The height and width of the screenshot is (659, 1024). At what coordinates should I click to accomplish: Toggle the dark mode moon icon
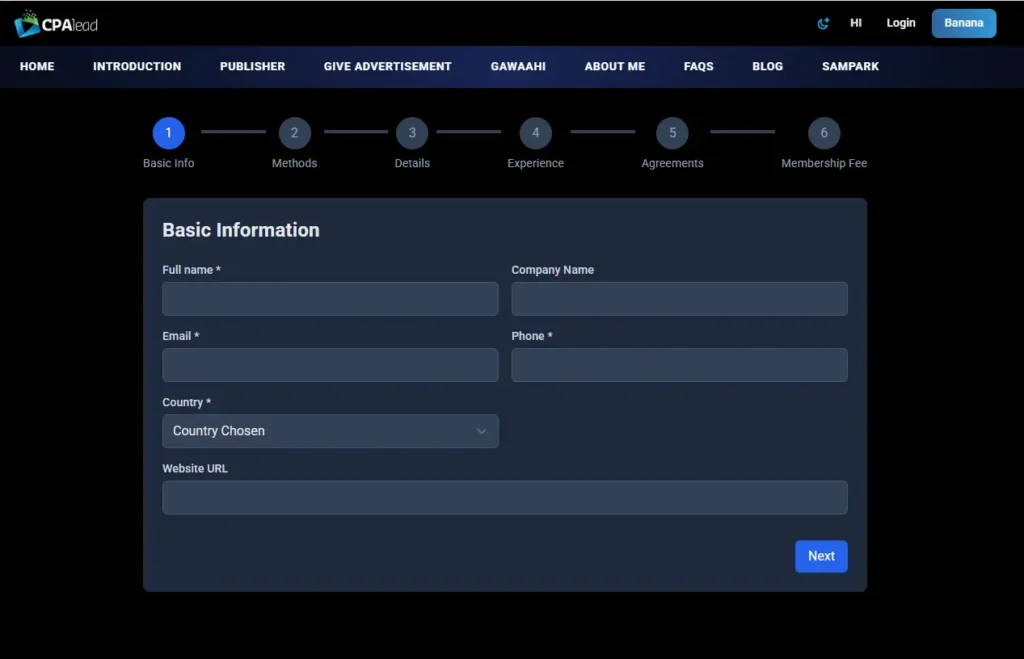tap(823, 24)
